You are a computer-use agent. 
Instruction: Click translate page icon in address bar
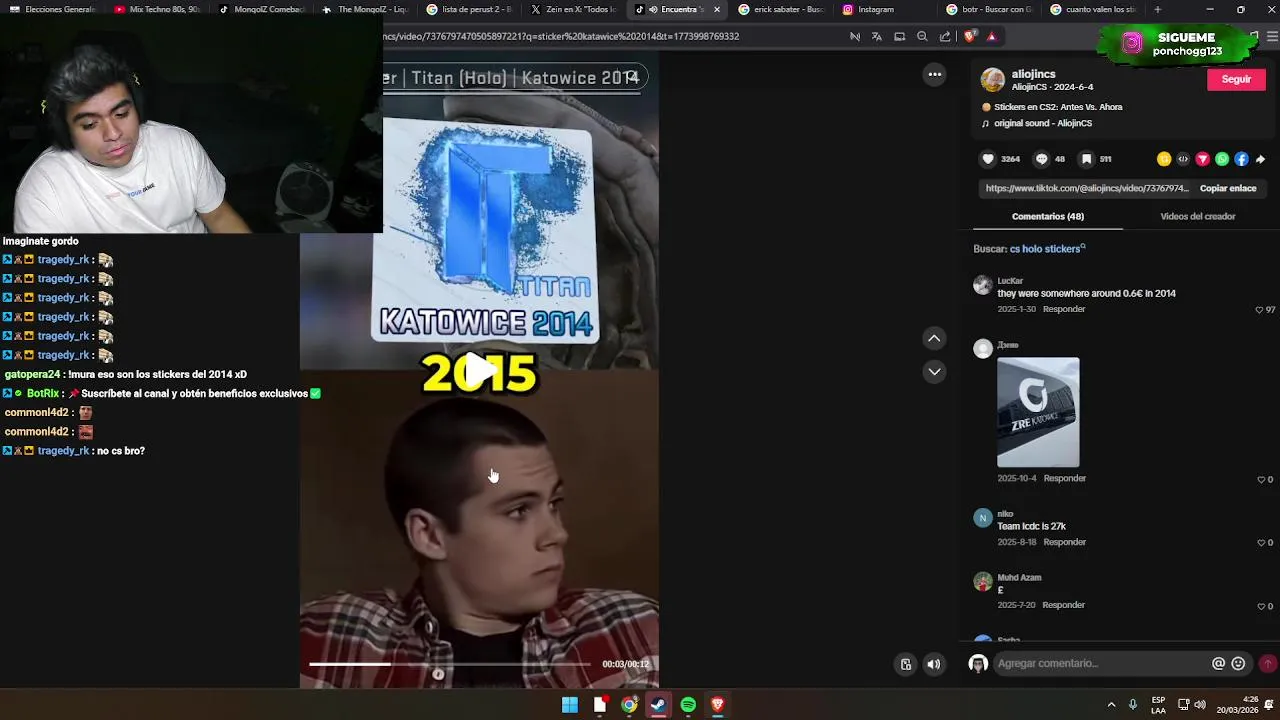(x=877, y=36)
